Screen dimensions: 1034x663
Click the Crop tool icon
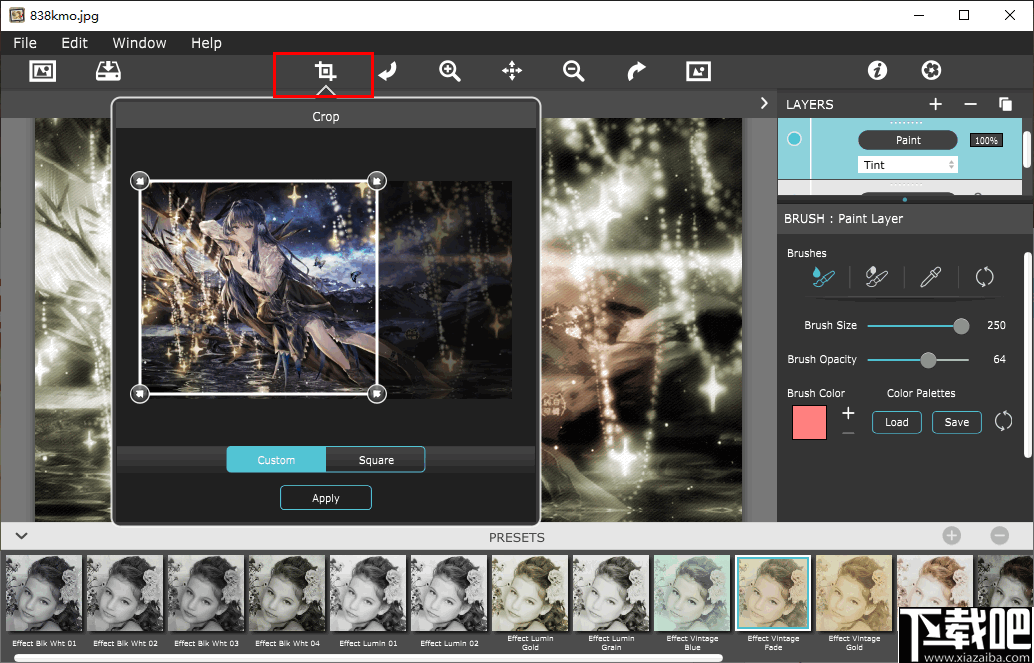[x=324, y=72]
